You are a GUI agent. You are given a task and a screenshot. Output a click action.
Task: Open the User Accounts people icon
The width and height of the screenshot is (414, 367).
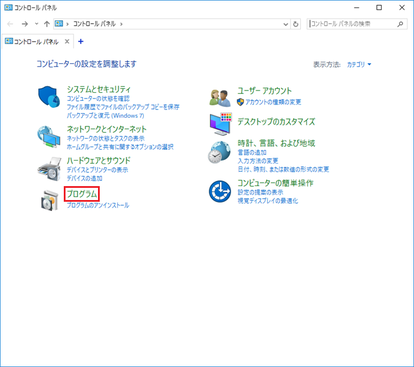[220, 98]
